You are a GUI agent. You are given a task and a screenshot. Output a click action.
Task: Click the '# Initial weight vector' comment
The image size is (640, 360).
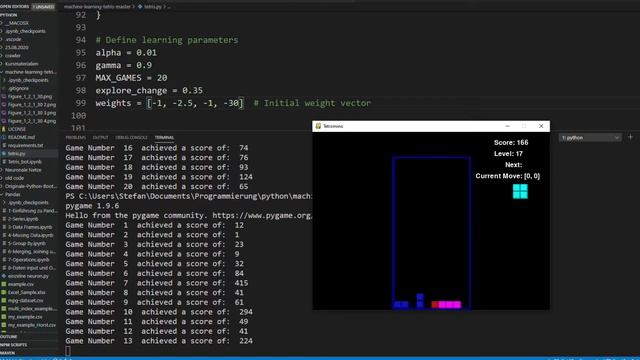(x=312, y=103)
